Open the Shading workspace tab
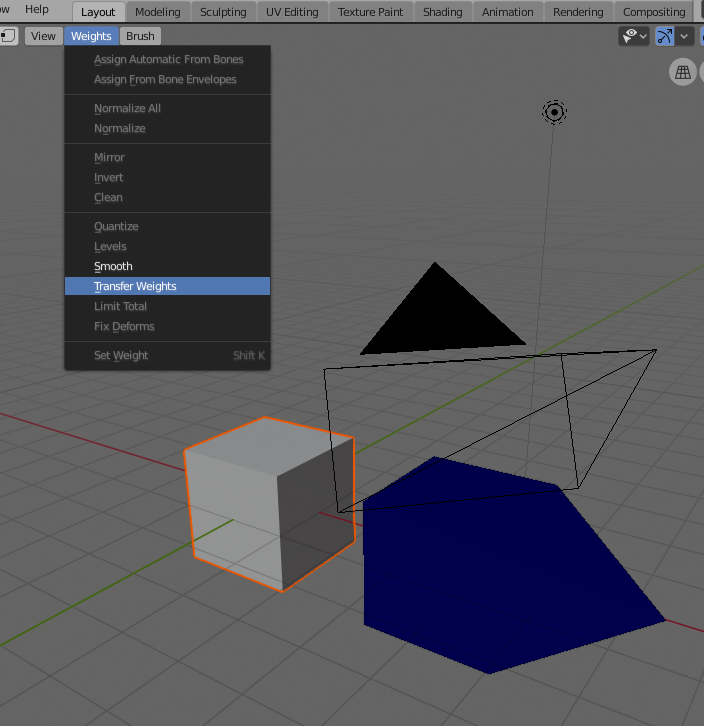The width and height of the screenshot is (704, 726). (442, 12)
